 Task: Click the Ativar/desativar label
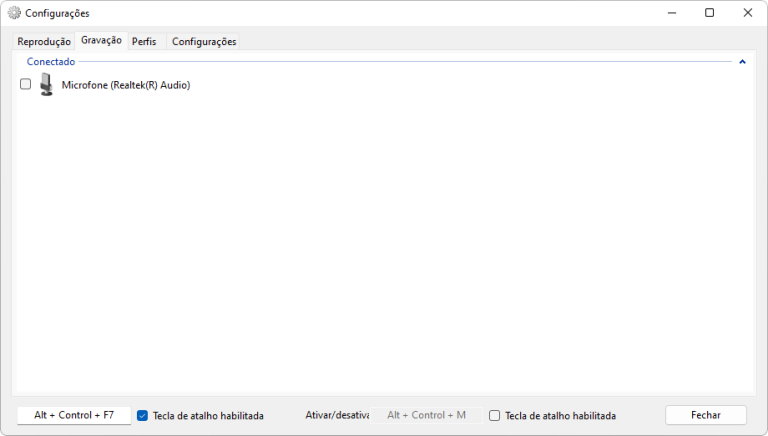pyautogui.click(x=337, y=415)
